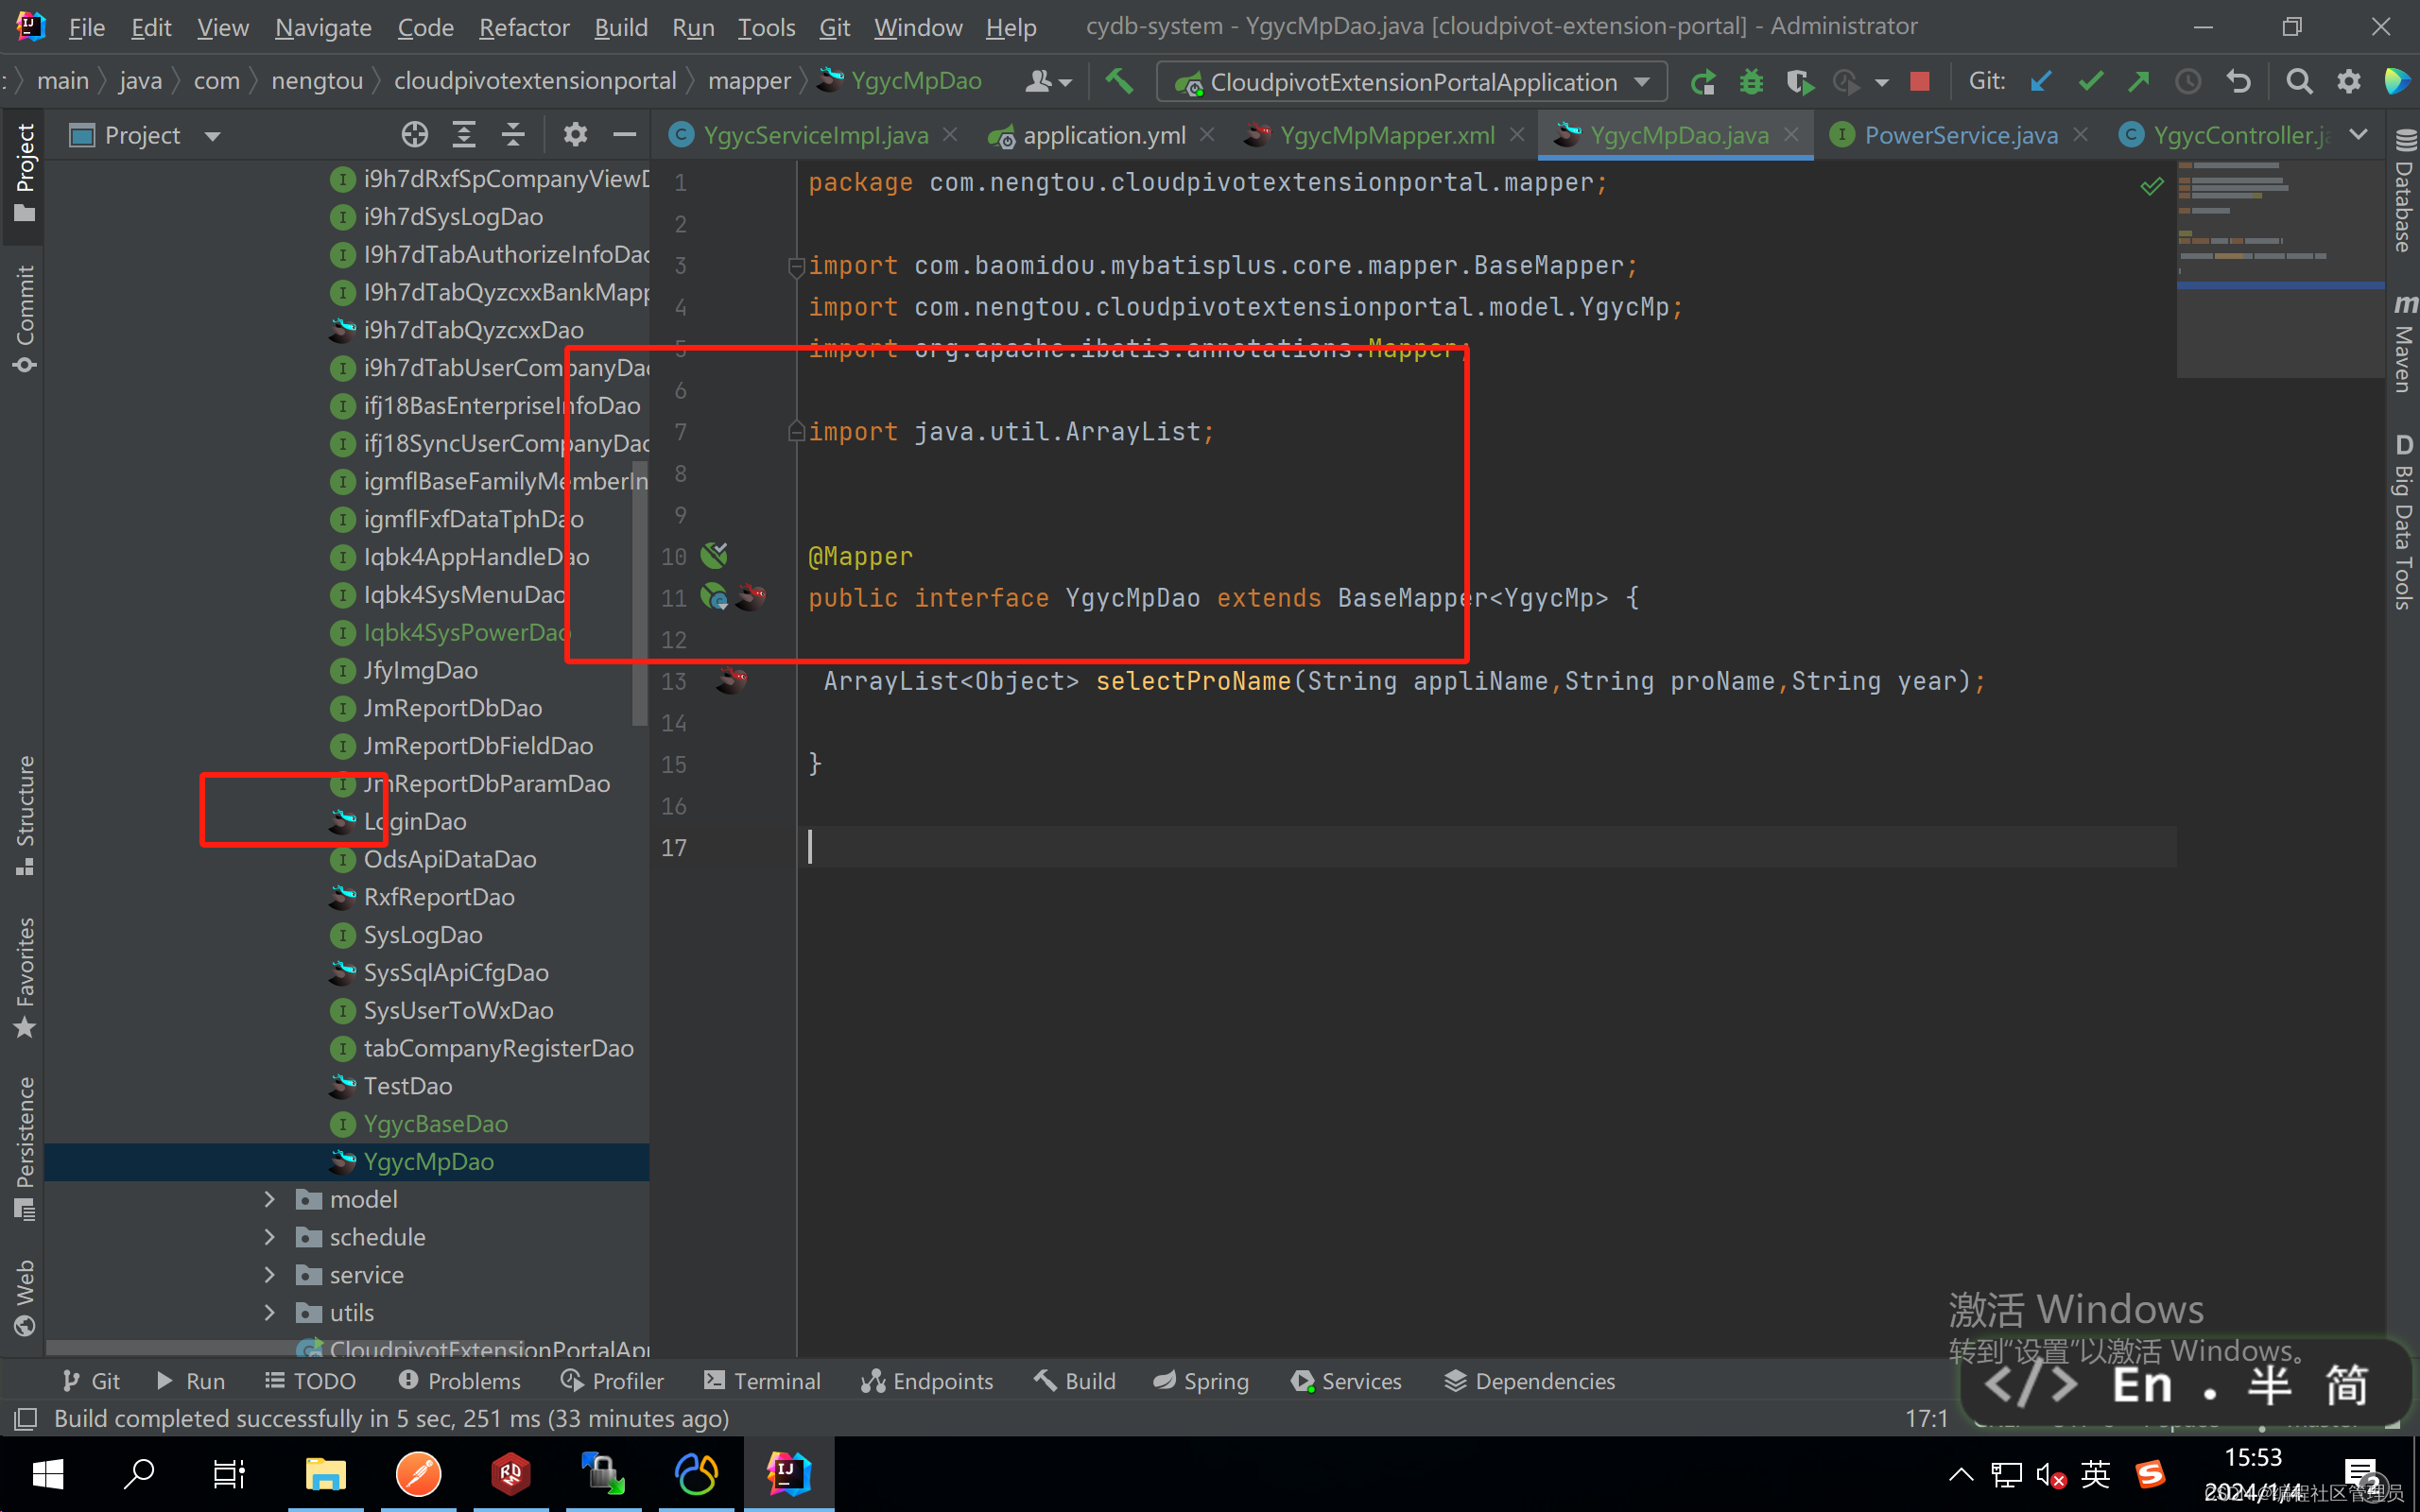
Task: Open the Project view mode dropdown
Action: [212, 135]
